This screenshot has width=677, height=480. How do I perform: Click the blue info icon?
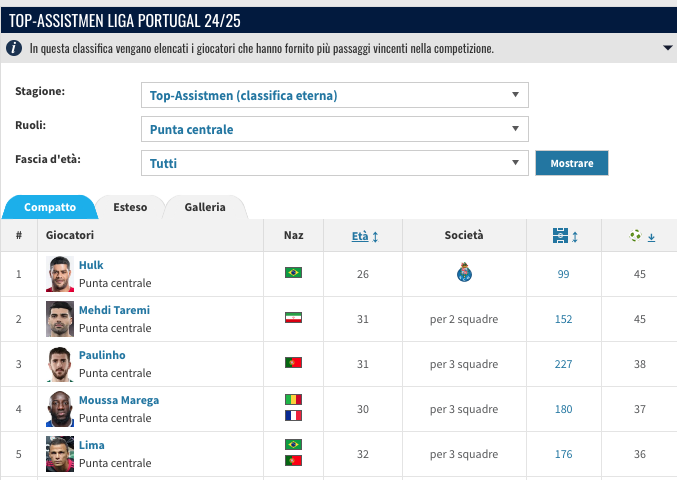point(14,47)
